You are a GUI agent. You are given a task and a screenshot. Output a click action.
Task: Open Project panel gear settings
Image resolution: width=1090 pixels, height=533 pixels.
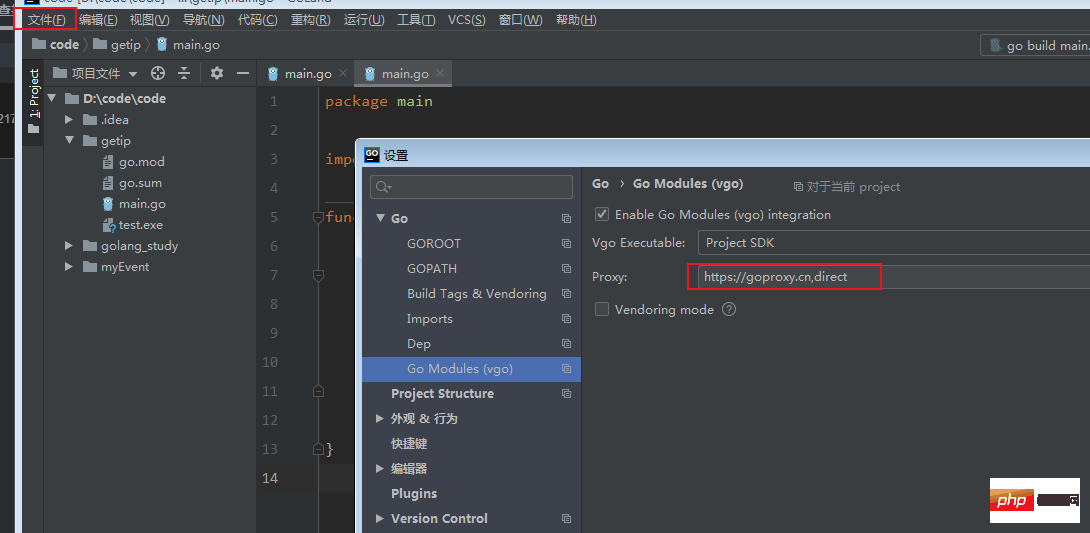click(217, 73)
